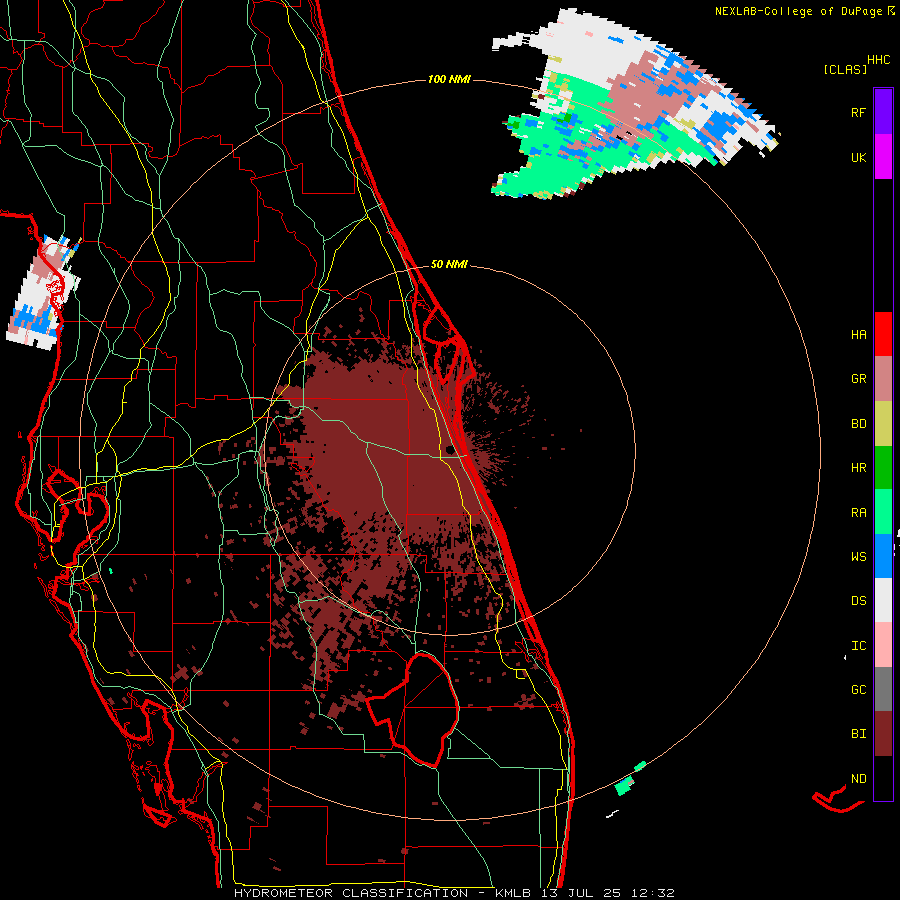This screenshot has height=900, width=900.
Task: Click the '100 NMI' range ring label
Action: pos(449,79)
